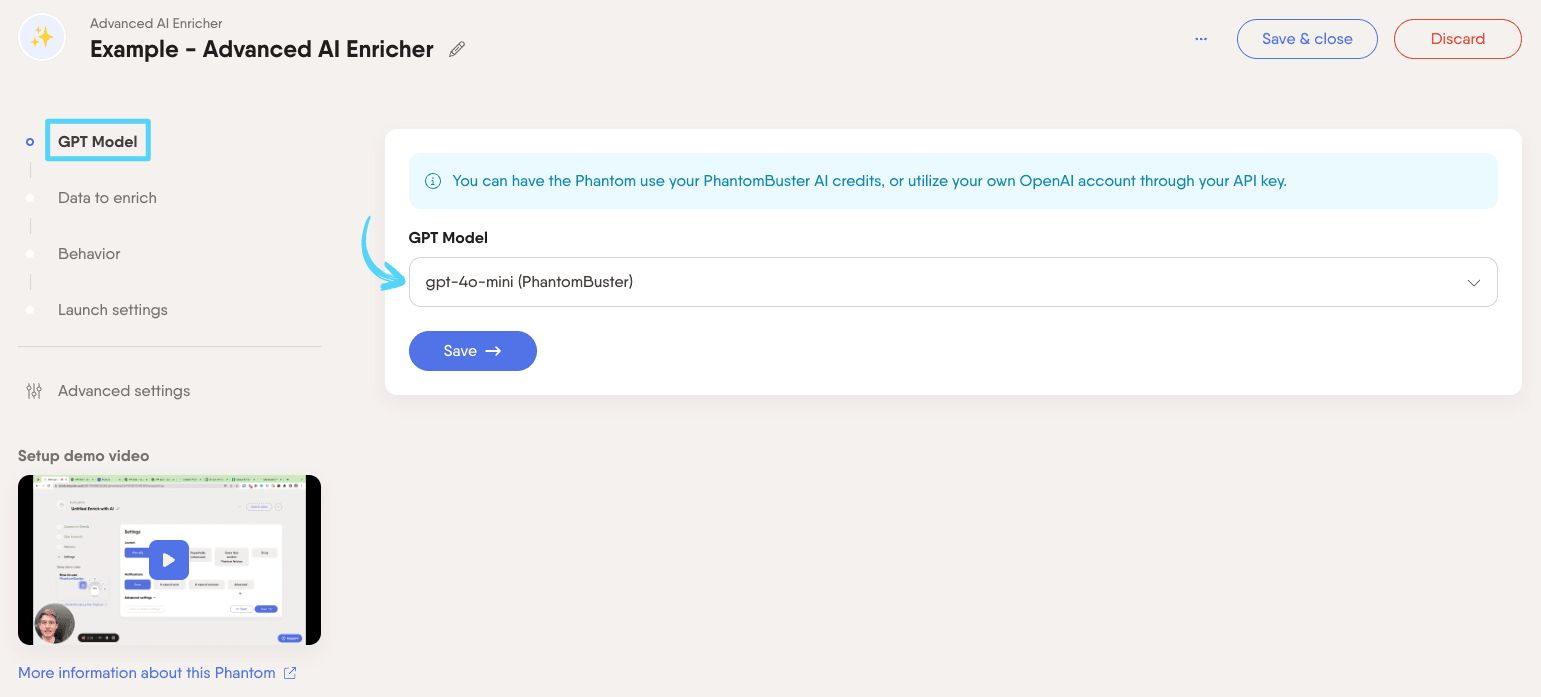Open the Launch settings step
Screen dimensions: 1541x697
[113, 310]
